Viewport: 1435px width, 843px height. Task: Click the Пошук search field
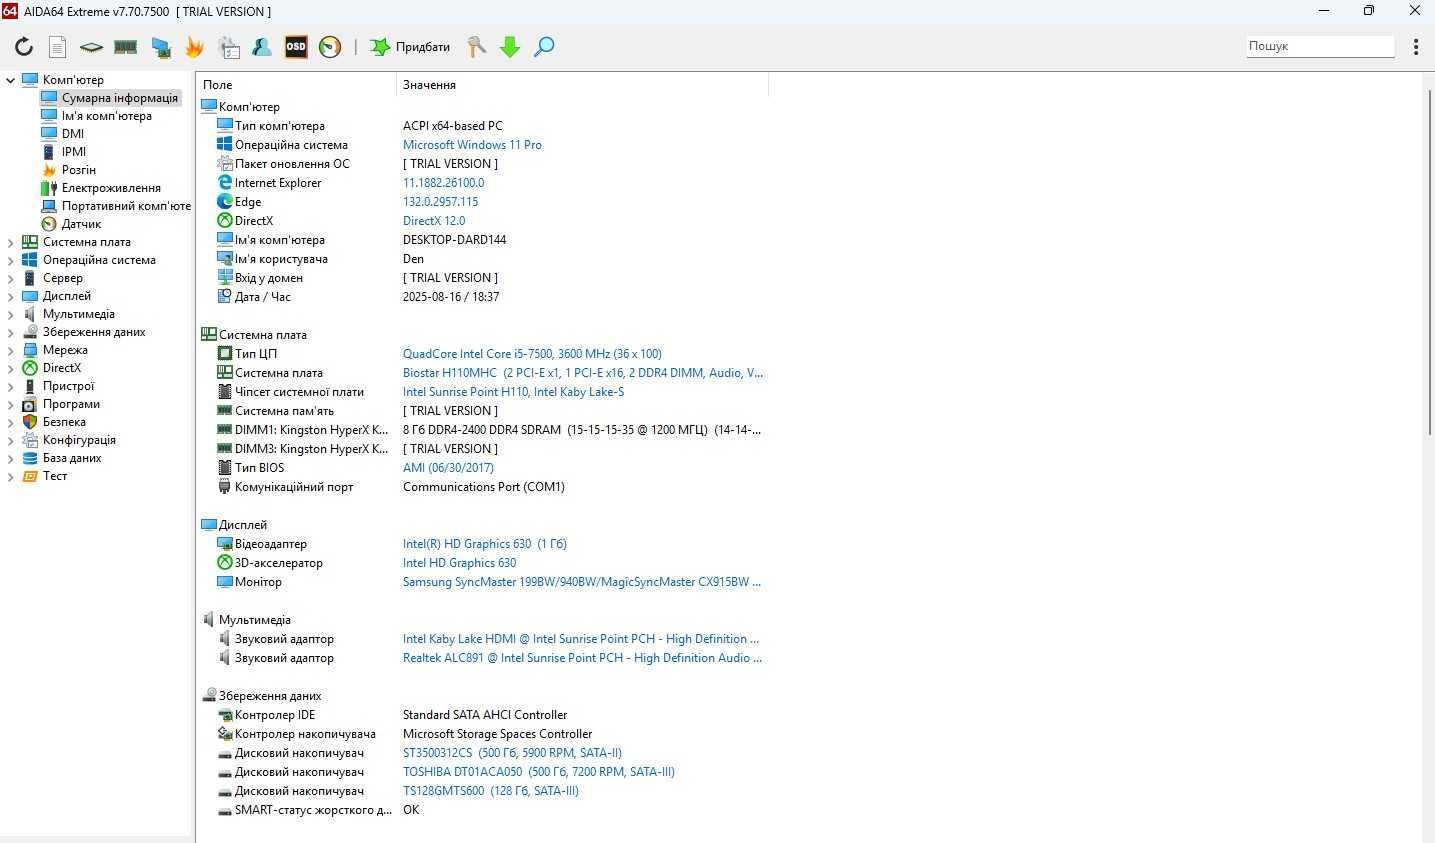pyautogui.click(x=1320, y=46)
